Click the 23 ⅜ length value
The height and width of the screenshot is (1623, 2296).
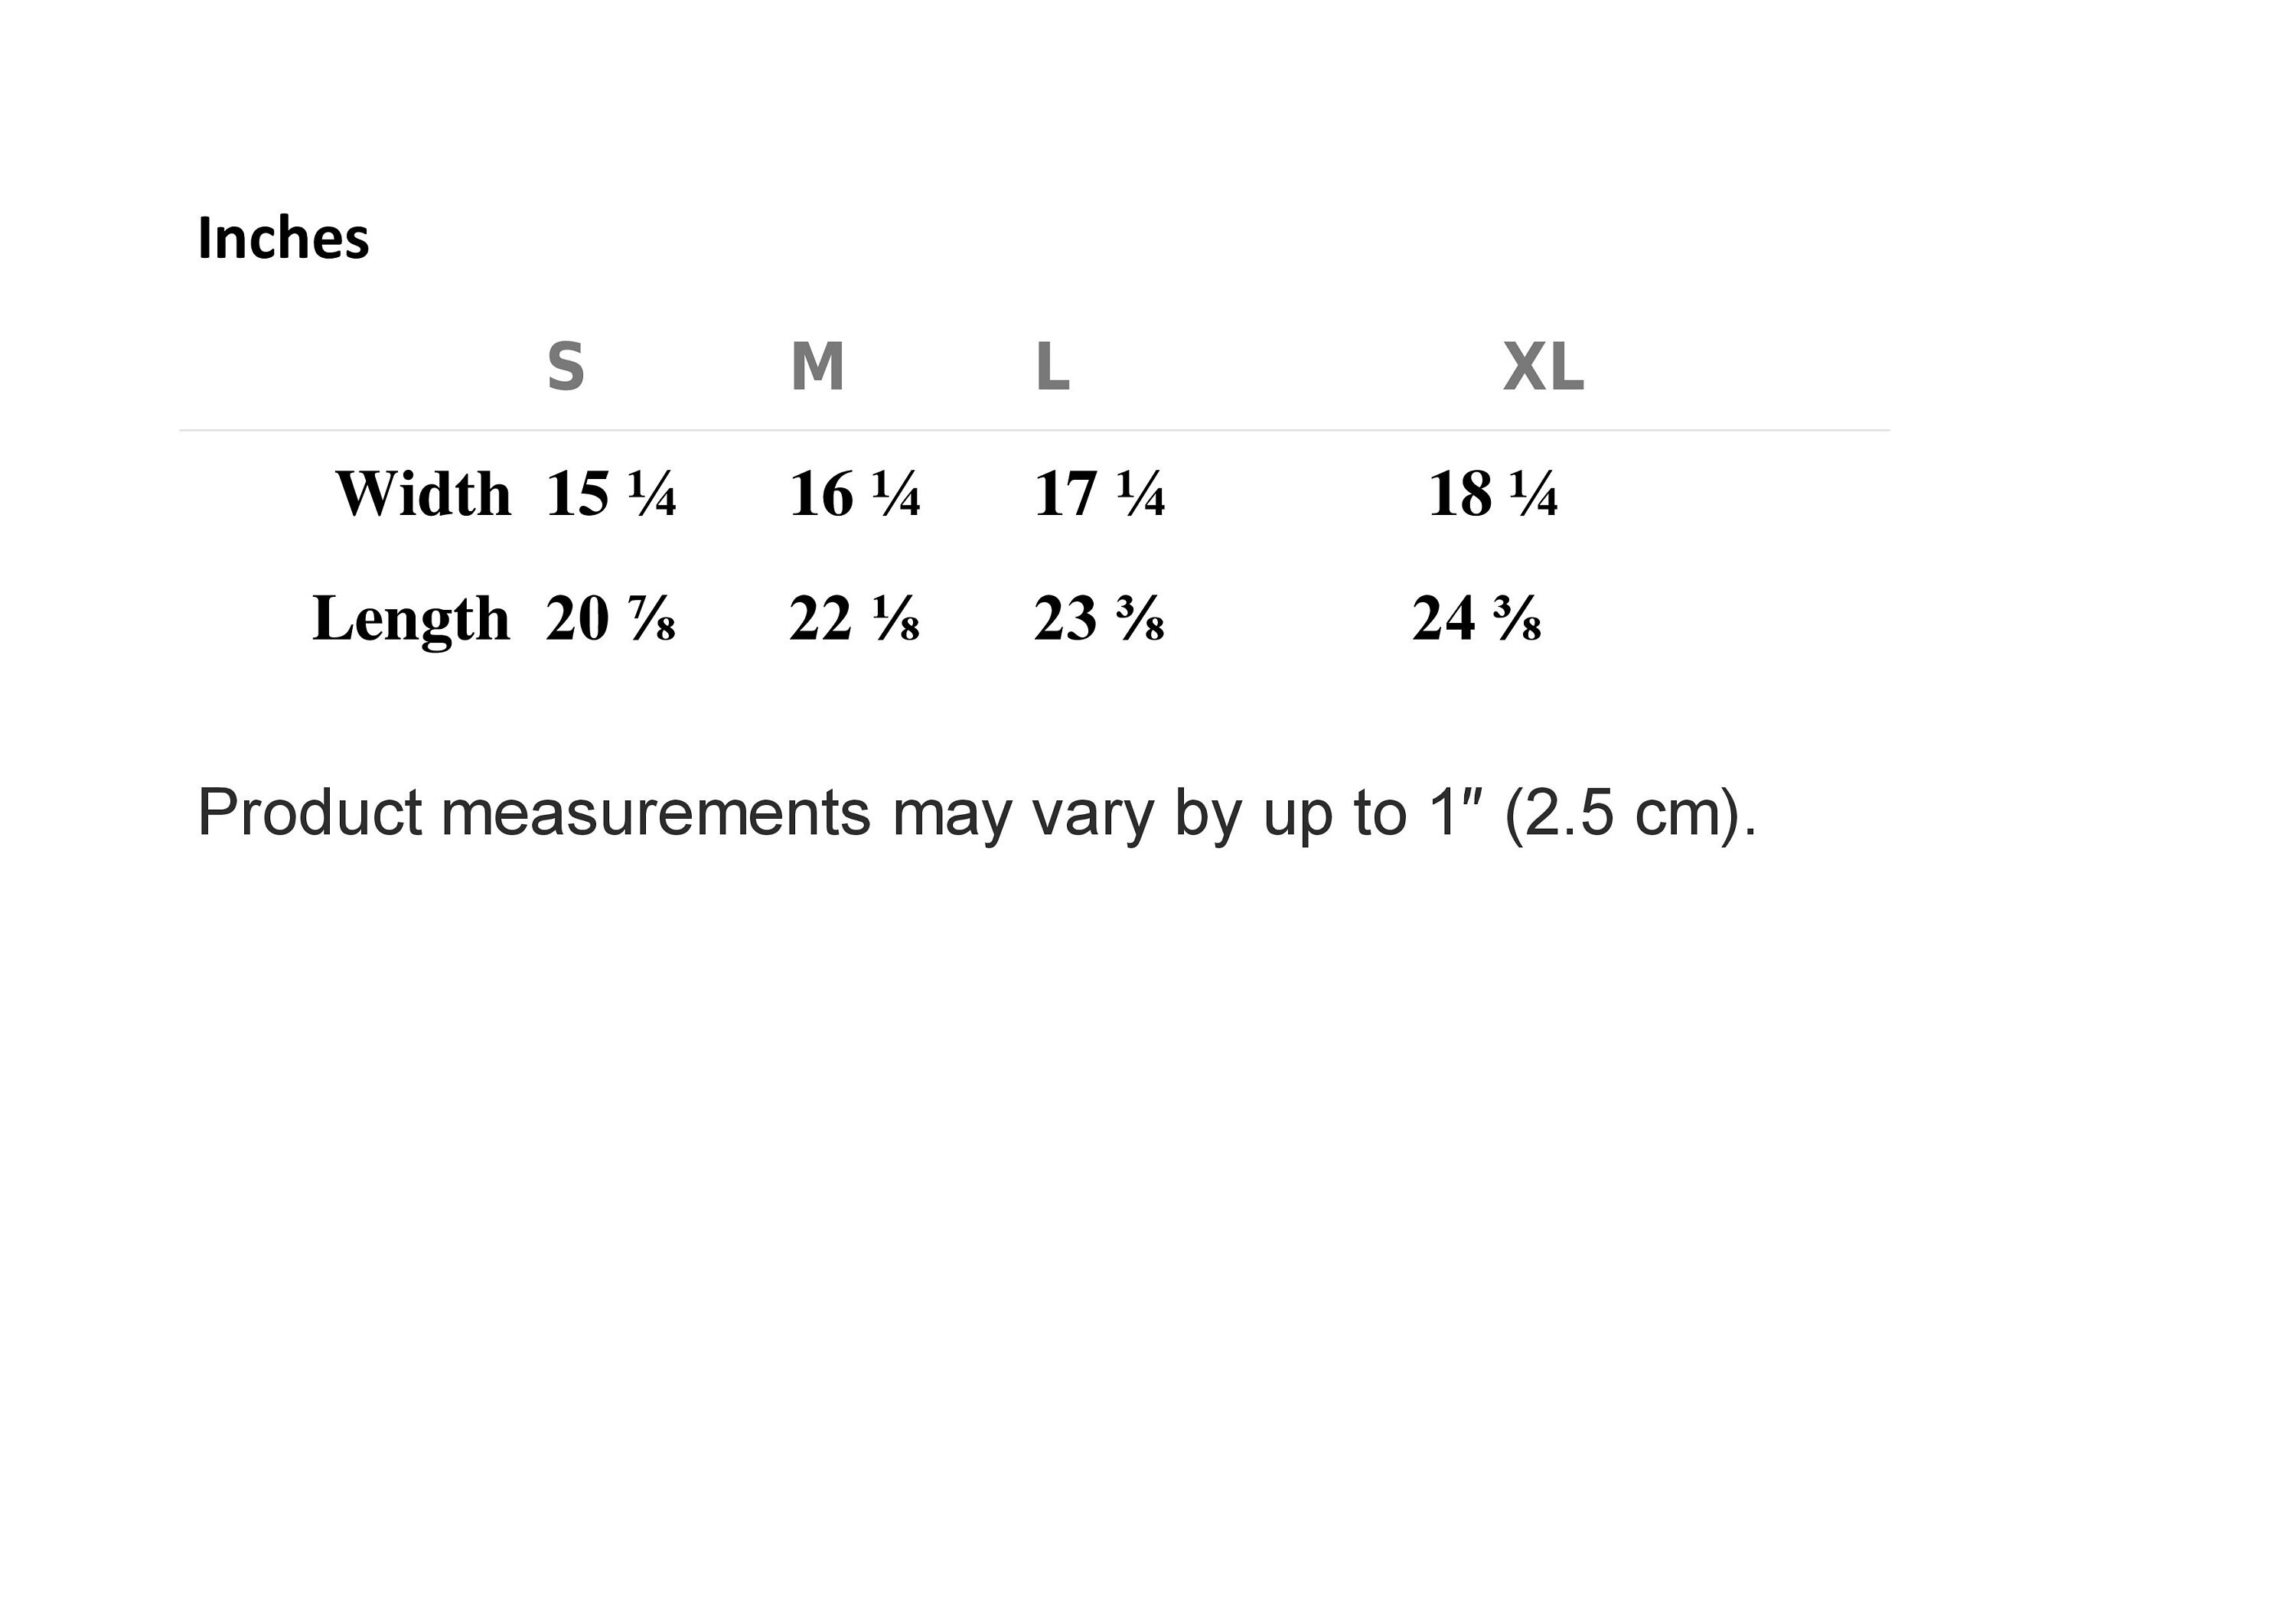[1099, 618]
